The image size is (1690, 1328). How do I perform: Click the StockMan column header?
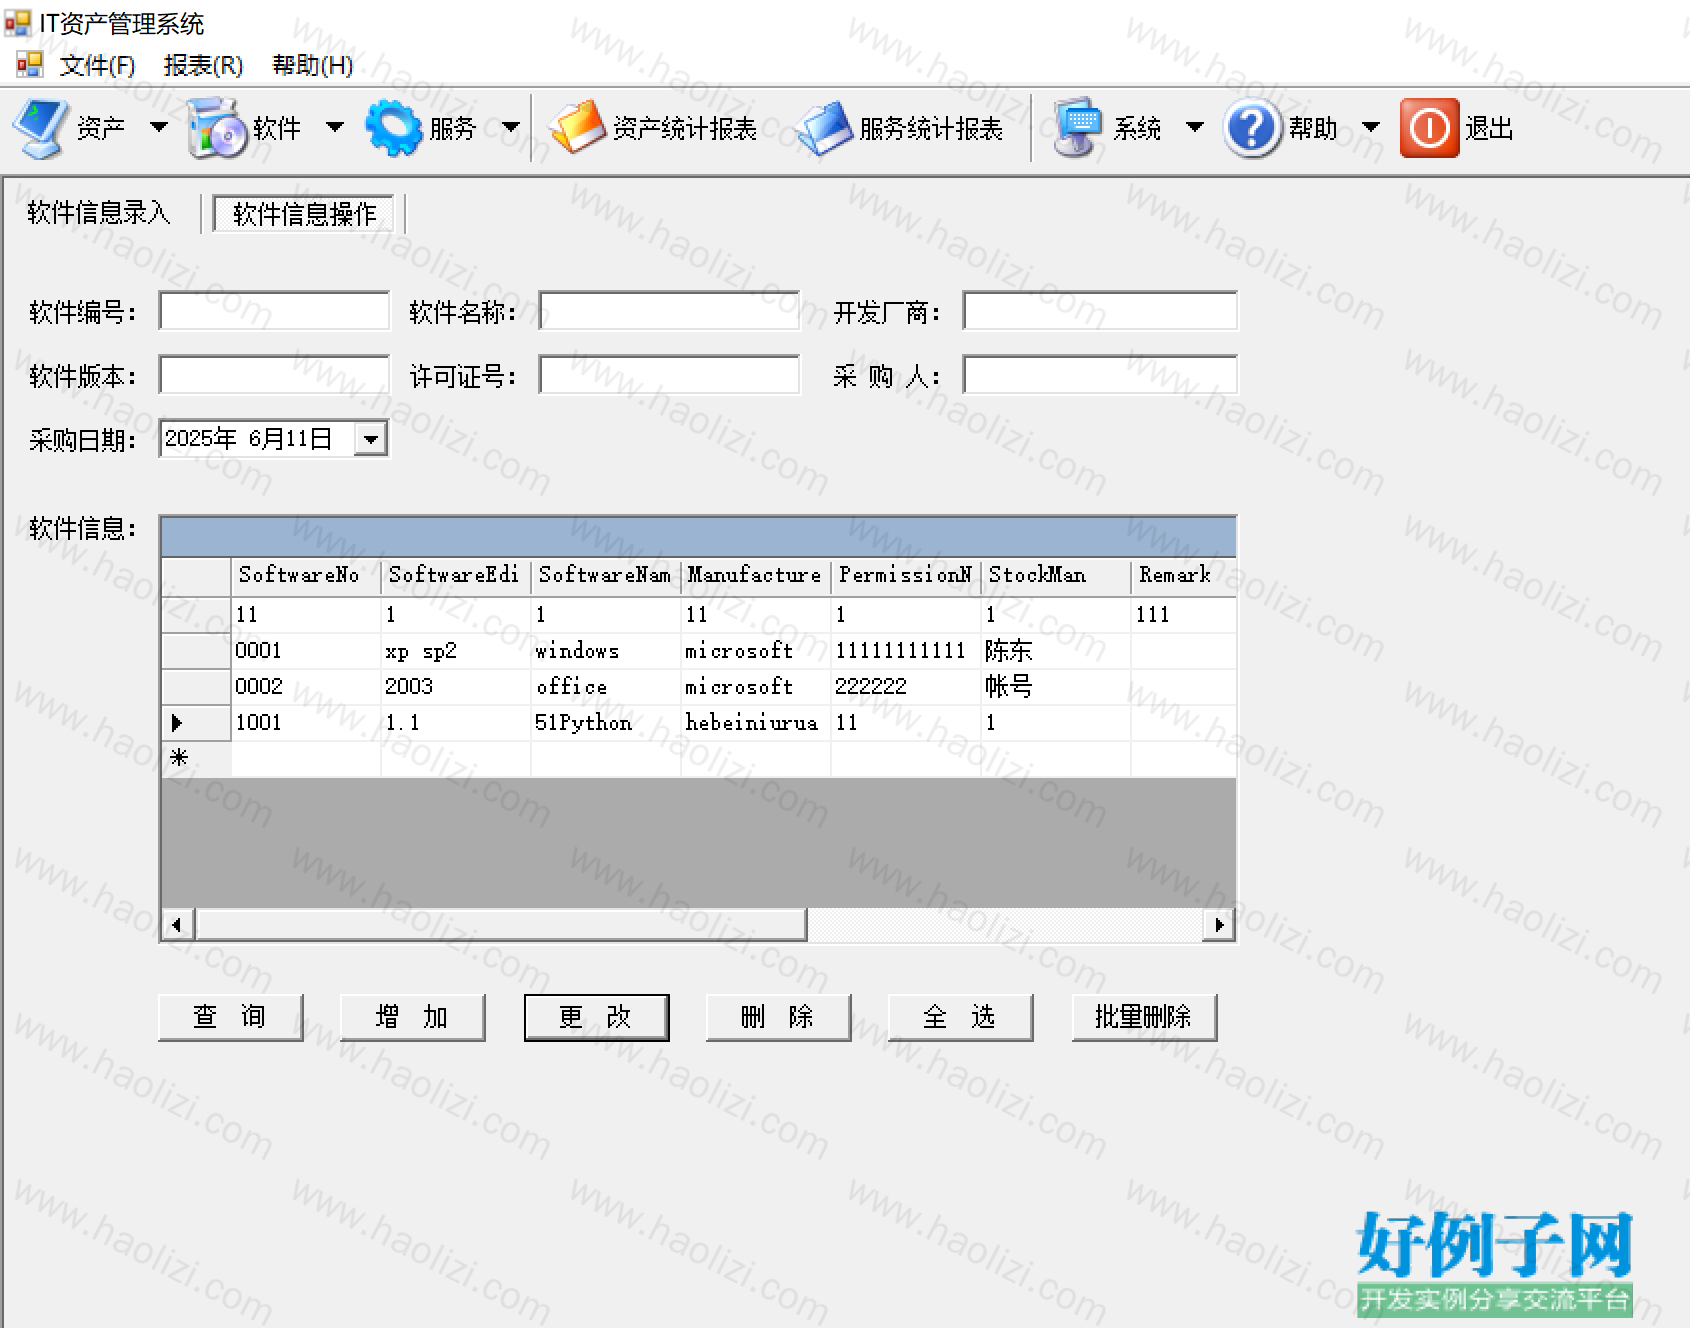[x=1056, y=575]
